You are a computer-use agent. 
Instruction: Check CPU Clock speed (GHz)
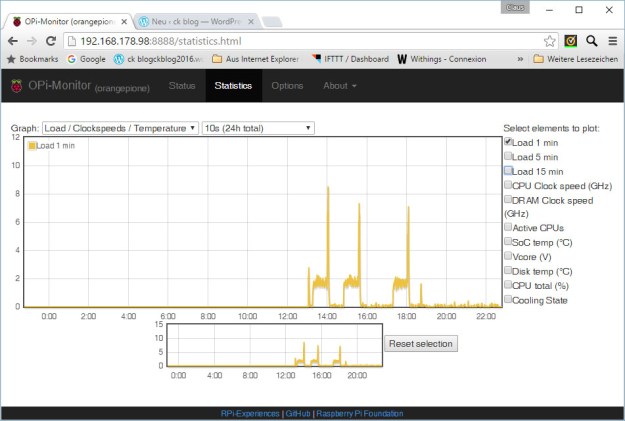(x=508, y=185)
